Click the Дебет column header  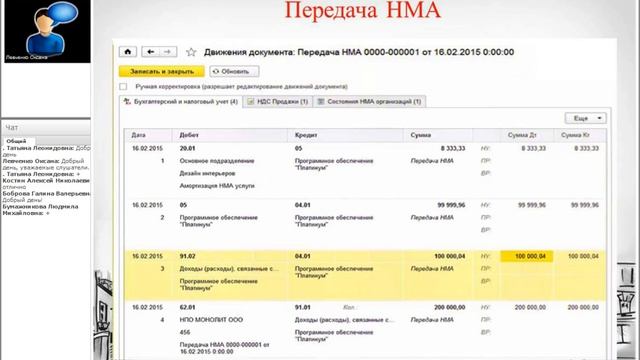point(230,135)
